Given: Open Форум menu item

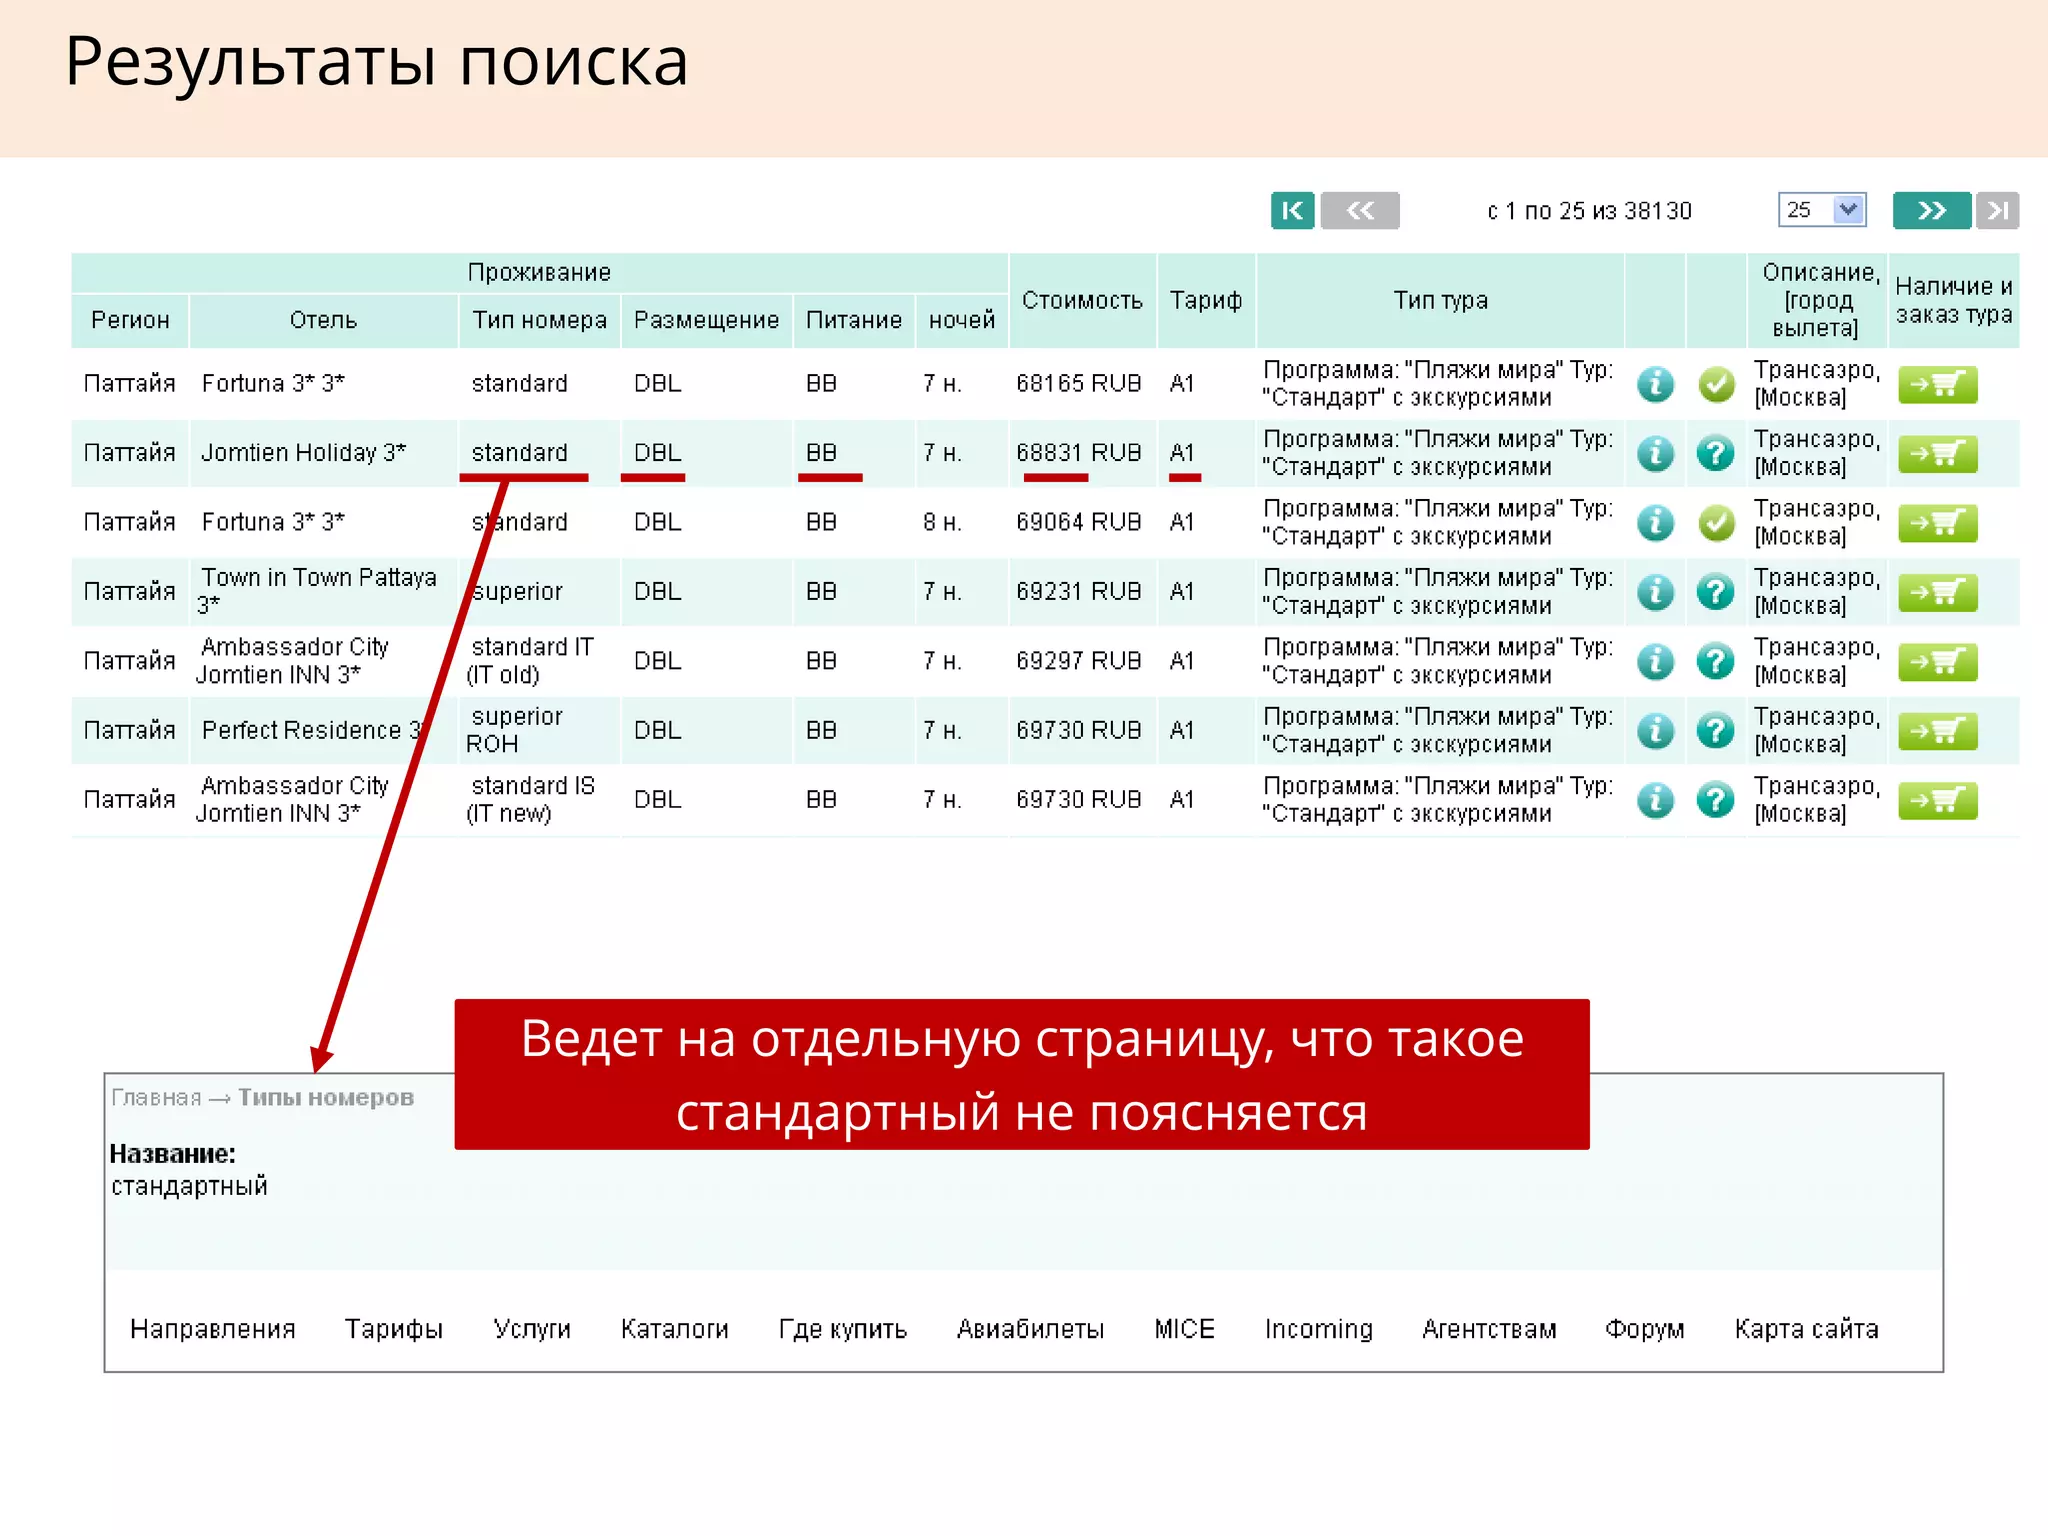Looking at the screenshot, I should pos(1645,1329).
